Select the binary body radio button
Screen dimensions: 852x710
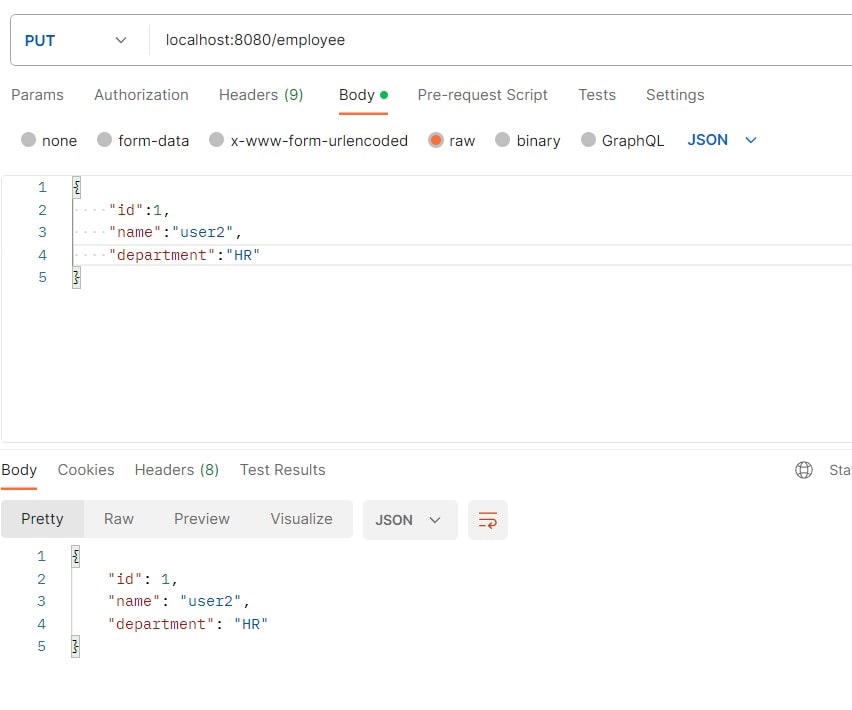503,140
